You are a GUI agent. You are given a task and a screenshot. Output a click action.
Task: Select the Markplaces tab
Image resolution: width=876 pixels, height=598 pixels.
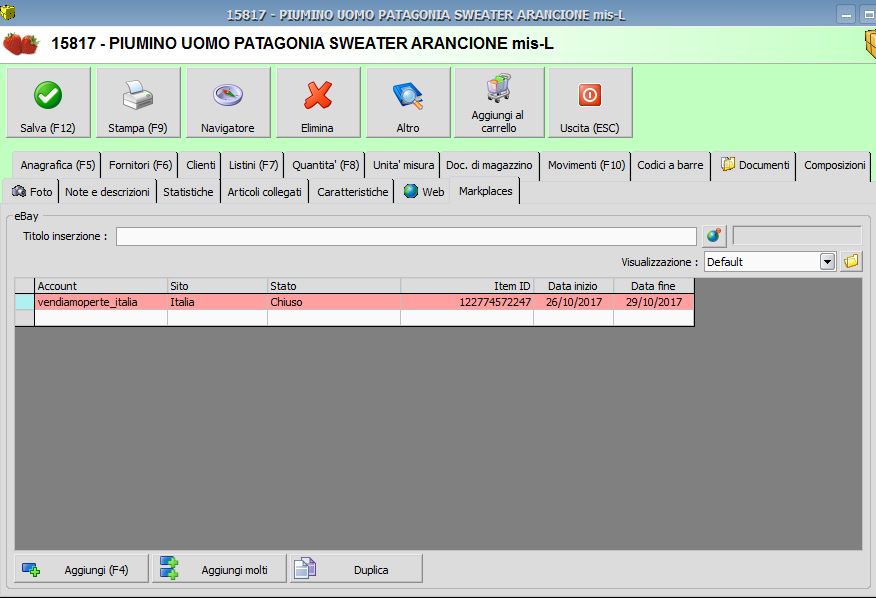[x=485, y=191]
